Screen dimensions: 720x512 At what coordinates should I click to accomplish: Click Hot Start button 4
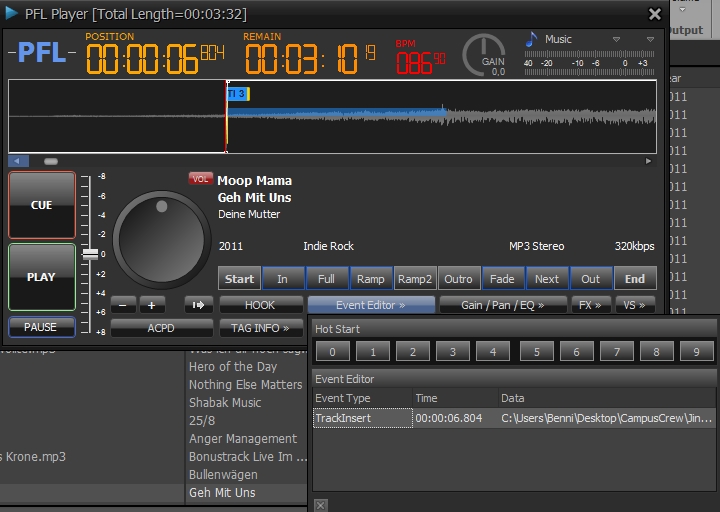coord(493,352)
